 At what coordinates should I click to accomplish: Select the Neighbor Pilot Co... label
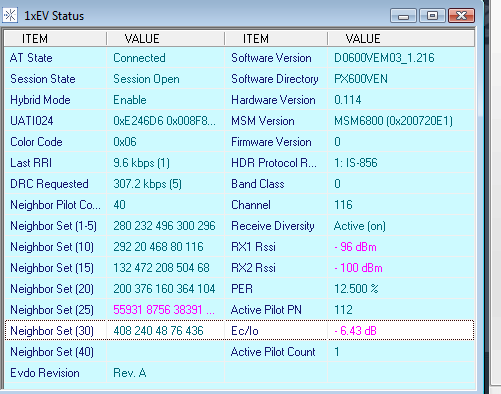coord(55,205)
